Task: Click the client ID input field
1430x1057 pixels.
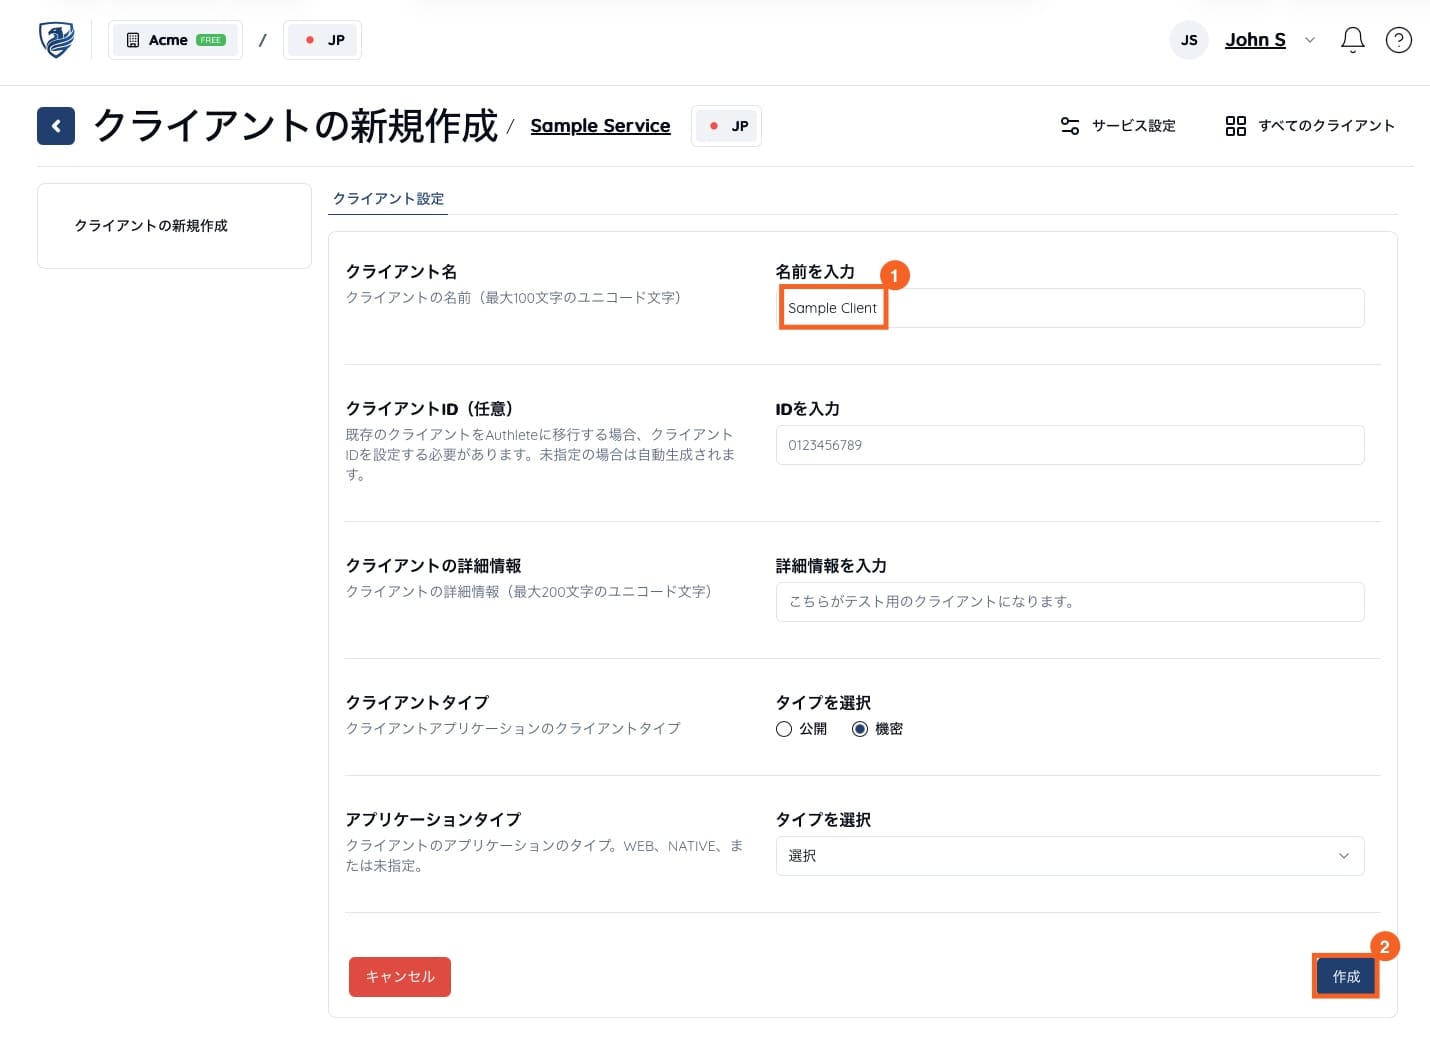Action: pyautogui.click(x=1070, y=445)
